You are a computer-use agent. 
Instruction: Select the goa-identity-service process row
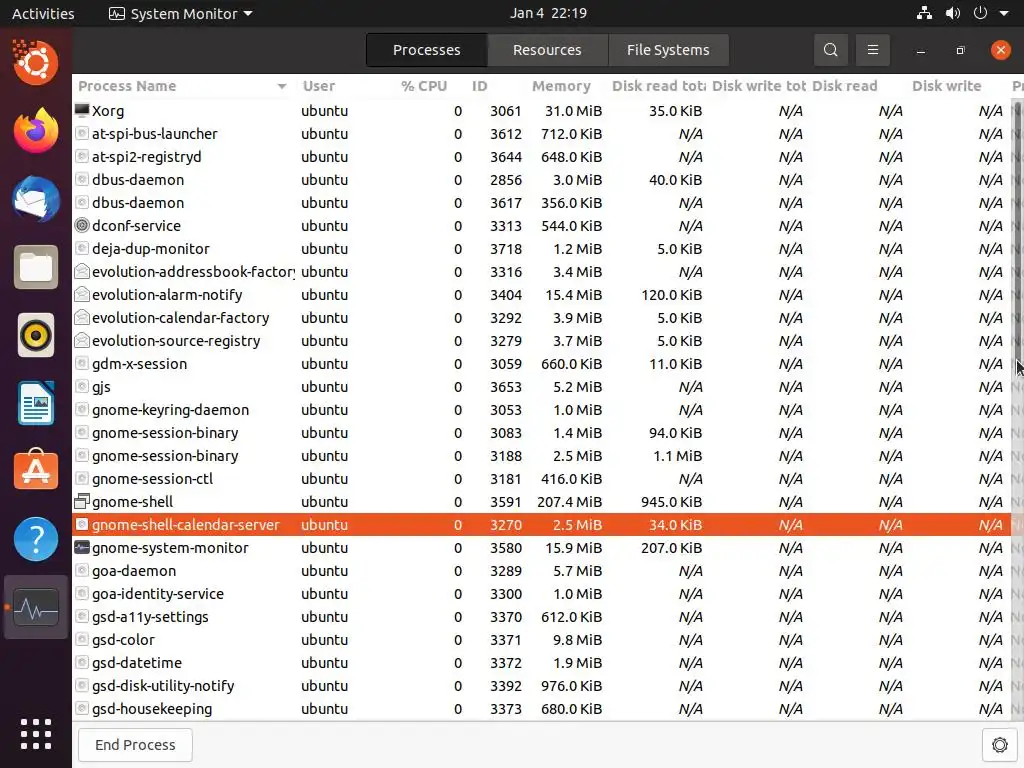541,594
